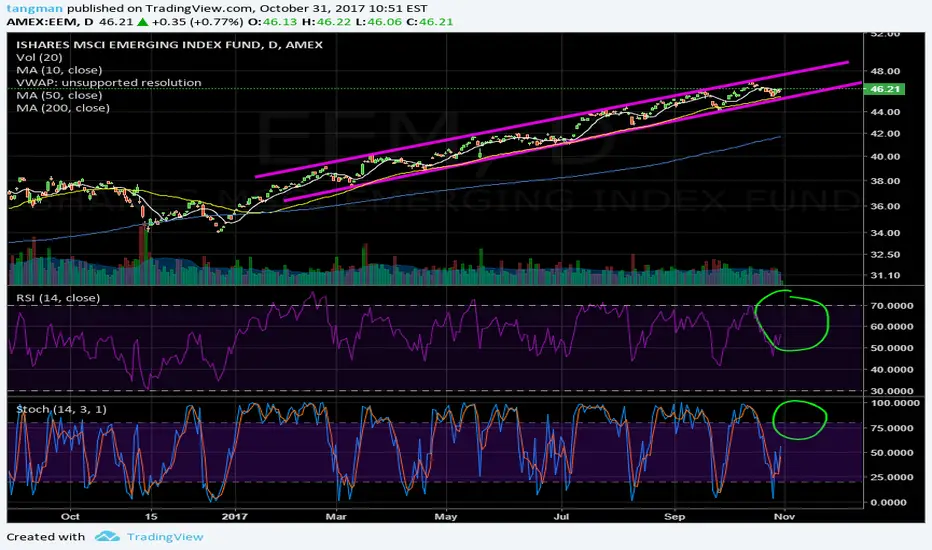Click the AMEX:EEM, D symbol header

click(x=50, y=22)
